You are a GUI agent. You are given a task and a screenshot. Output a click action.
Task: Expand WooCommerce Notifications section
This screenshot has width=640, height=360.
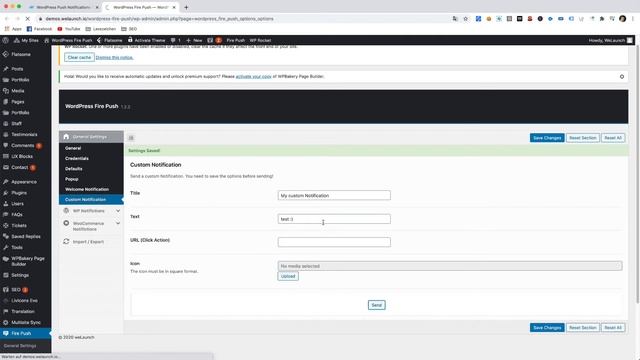click(91, 226)
